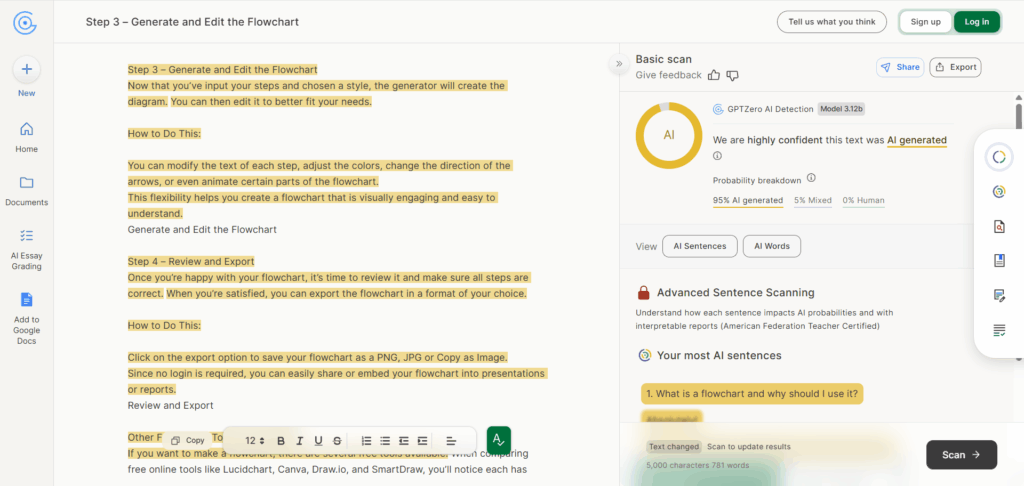Click document title 'Step 3 – Generate and Edit the Flowchart'

point(192,22)
